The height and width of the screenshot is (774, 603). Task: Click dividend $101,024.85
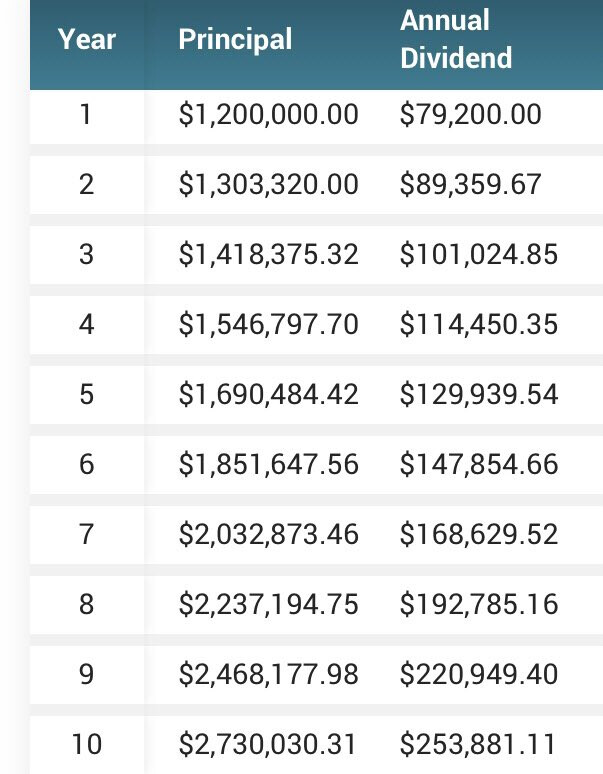[x=479, y=255]
